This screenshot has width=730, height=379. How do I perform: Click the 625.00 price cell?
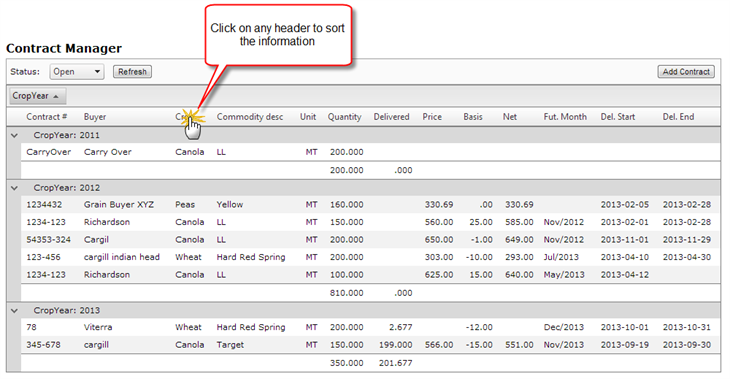click(x=439, y=275)
